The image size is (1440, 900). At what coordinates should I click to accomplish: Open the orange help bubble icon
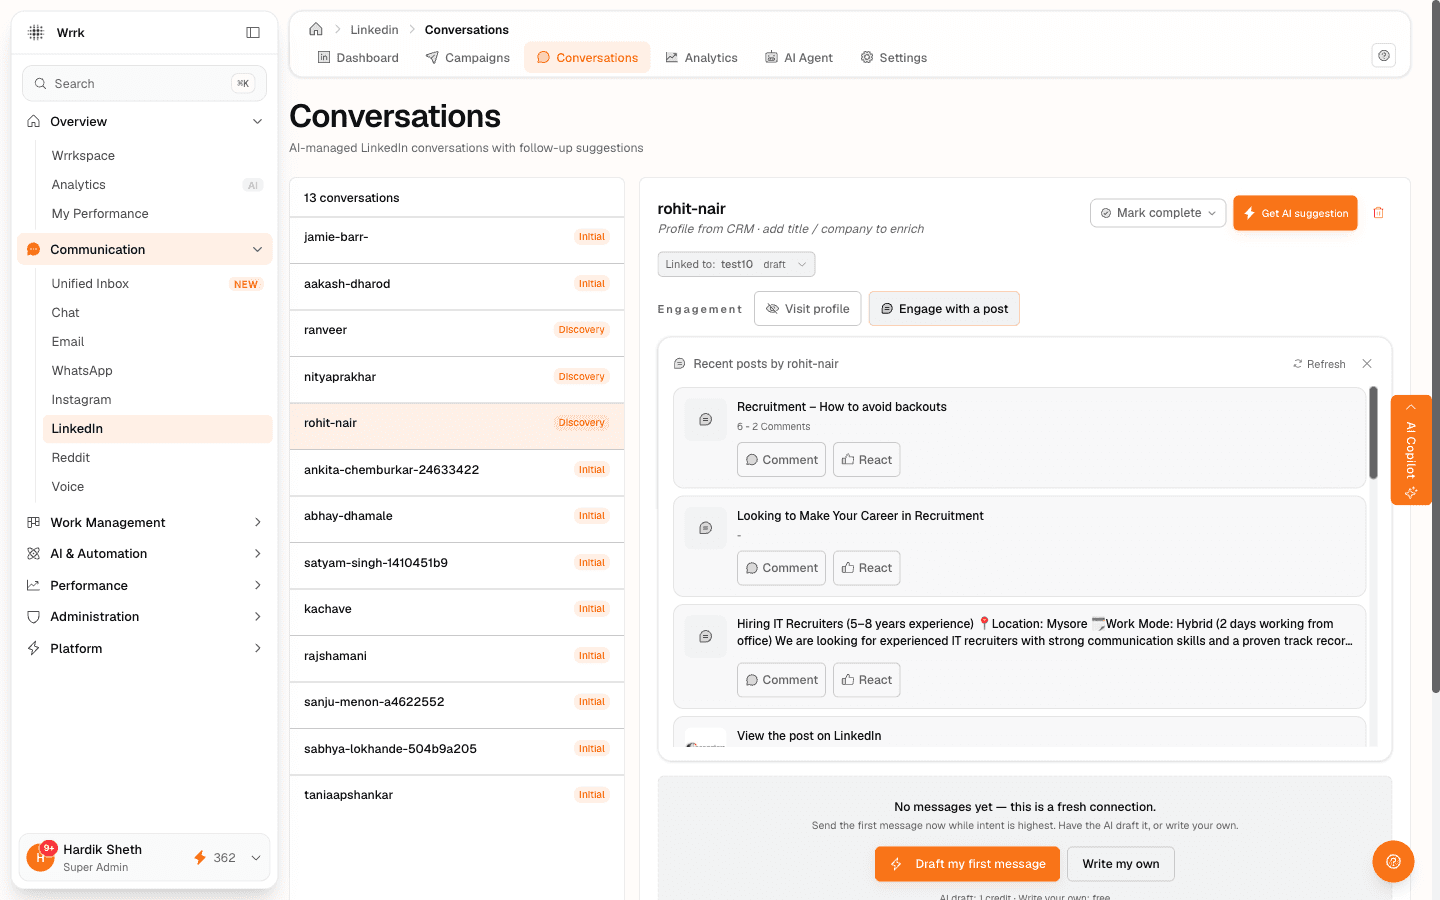click(1393, 861)
